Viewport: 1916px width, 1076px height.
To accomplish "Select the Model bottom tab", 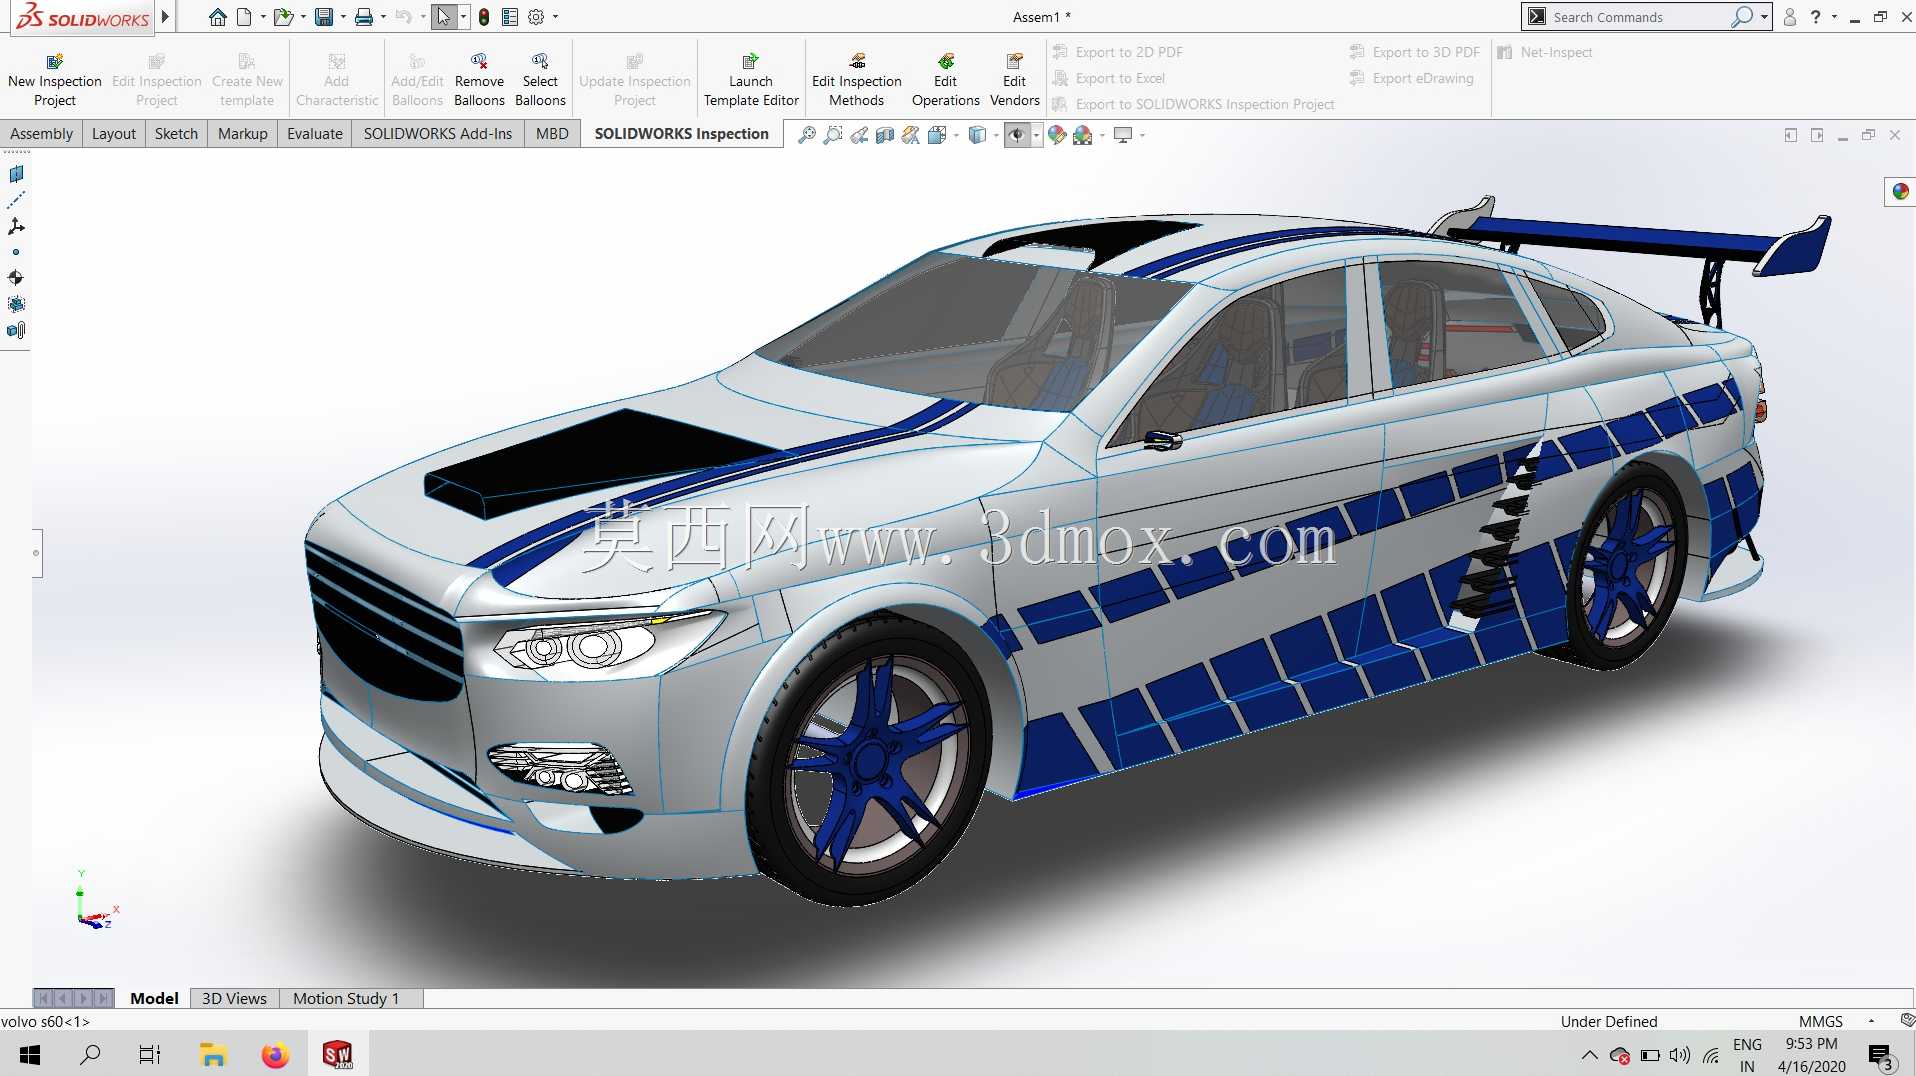I will point(154,998).
